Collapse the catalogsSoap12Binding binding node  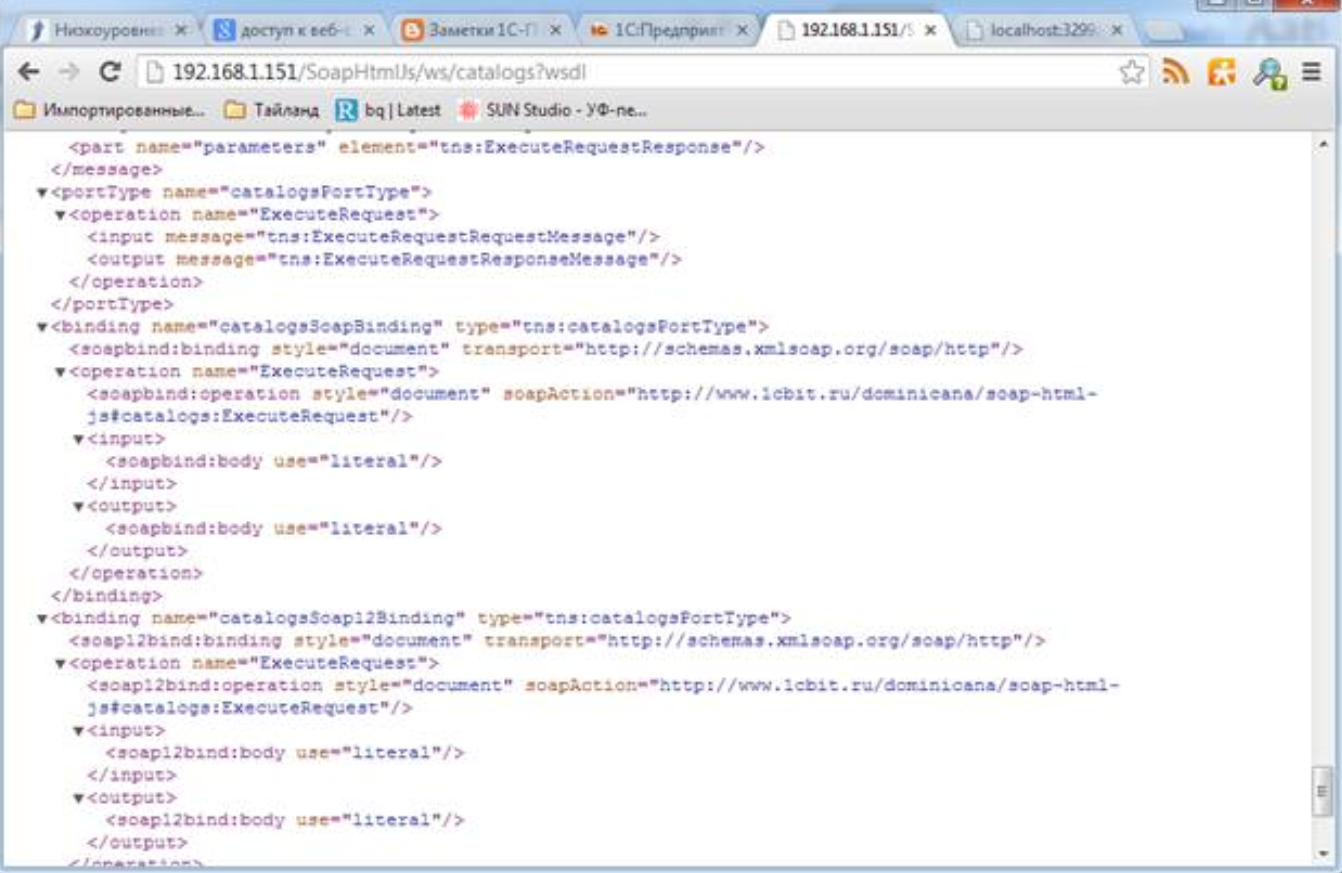(42, 619)
